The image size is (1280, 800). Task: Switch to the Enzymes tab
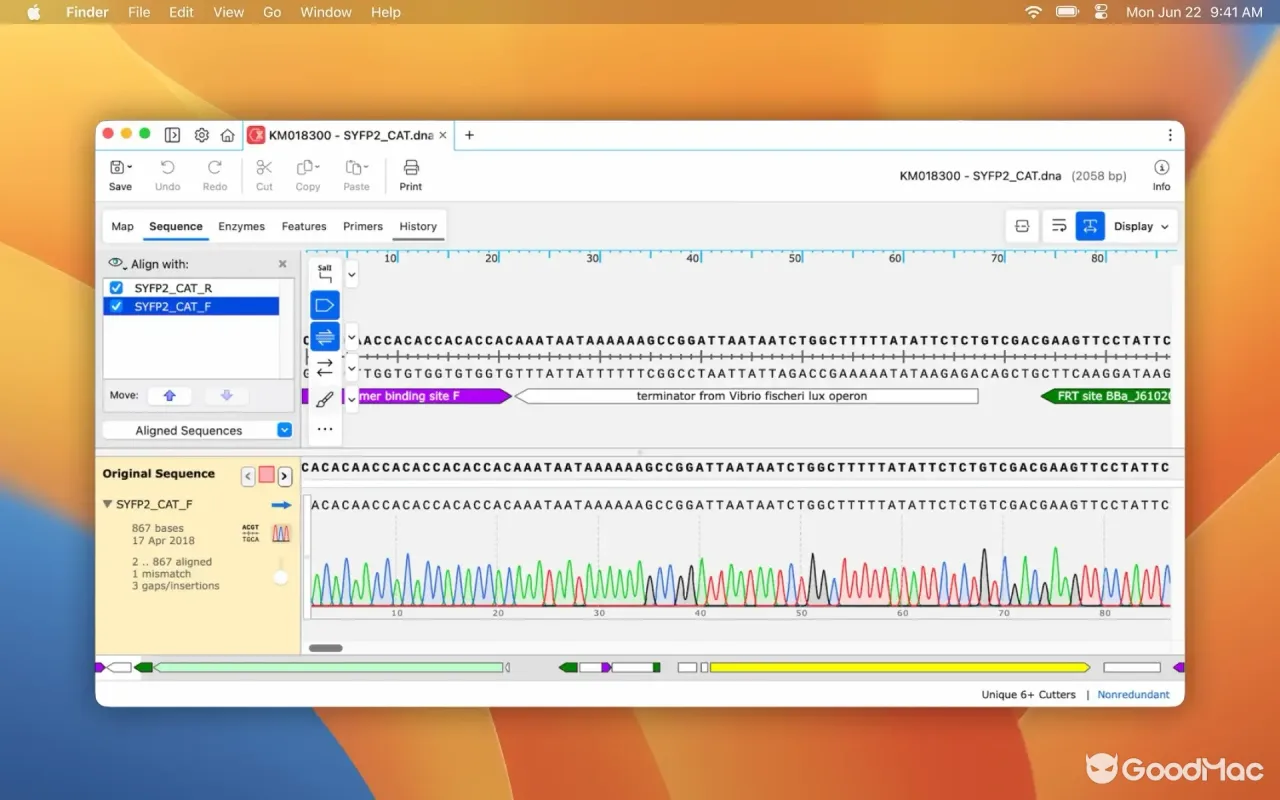pos(241,226)
